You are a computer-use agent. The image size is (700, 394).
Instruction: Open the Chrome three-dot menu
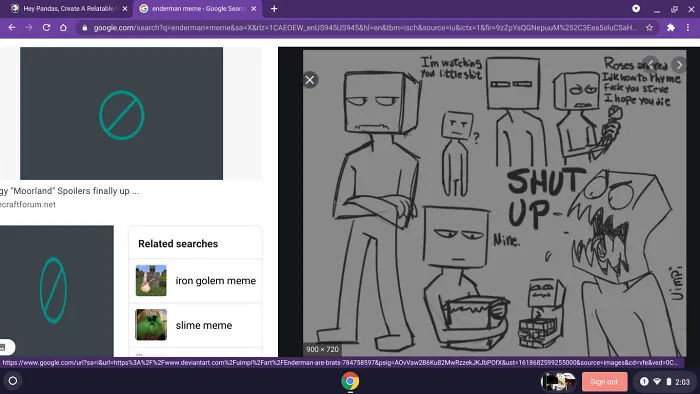tap(688, 28)
